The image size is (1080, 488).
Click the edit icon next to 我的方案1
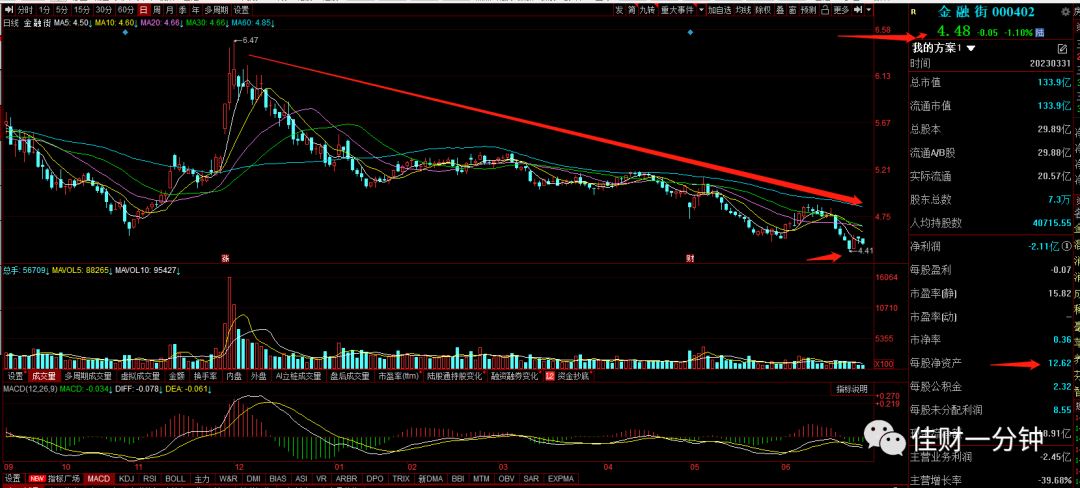coord(1061,49)
